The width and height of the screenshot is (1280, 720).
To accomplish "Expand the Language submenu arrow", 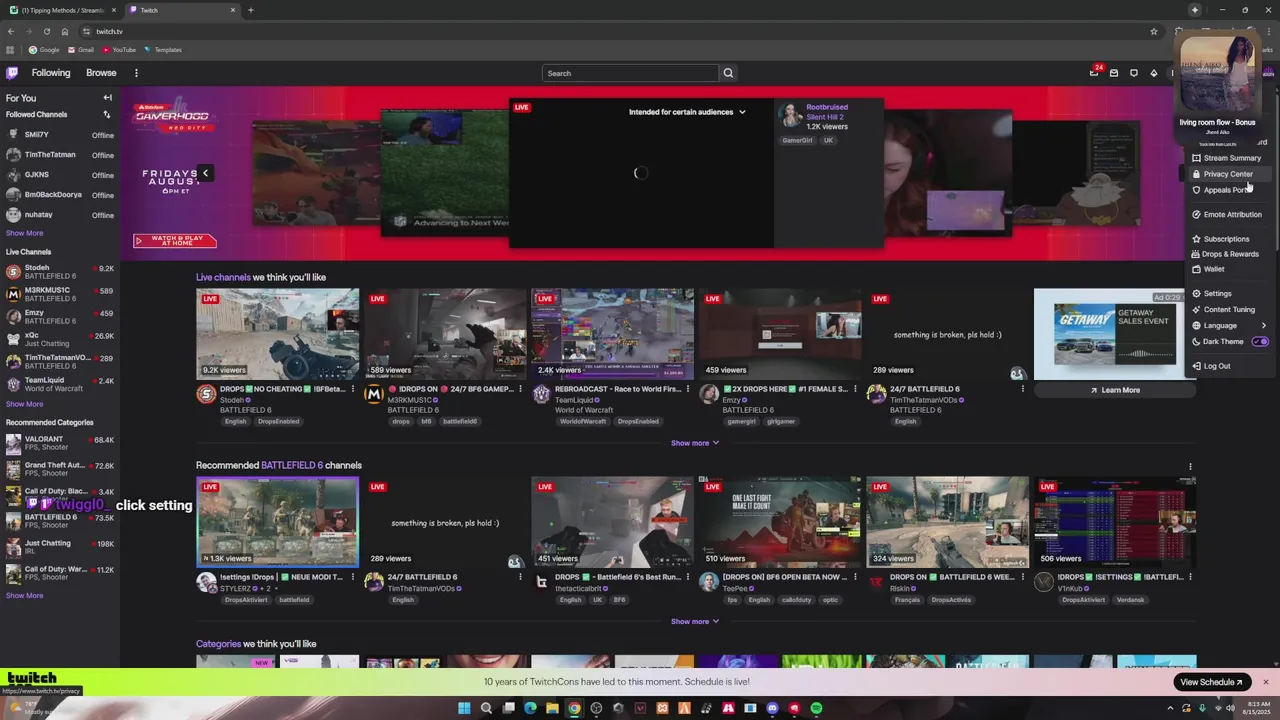I will click(1263, 326).
